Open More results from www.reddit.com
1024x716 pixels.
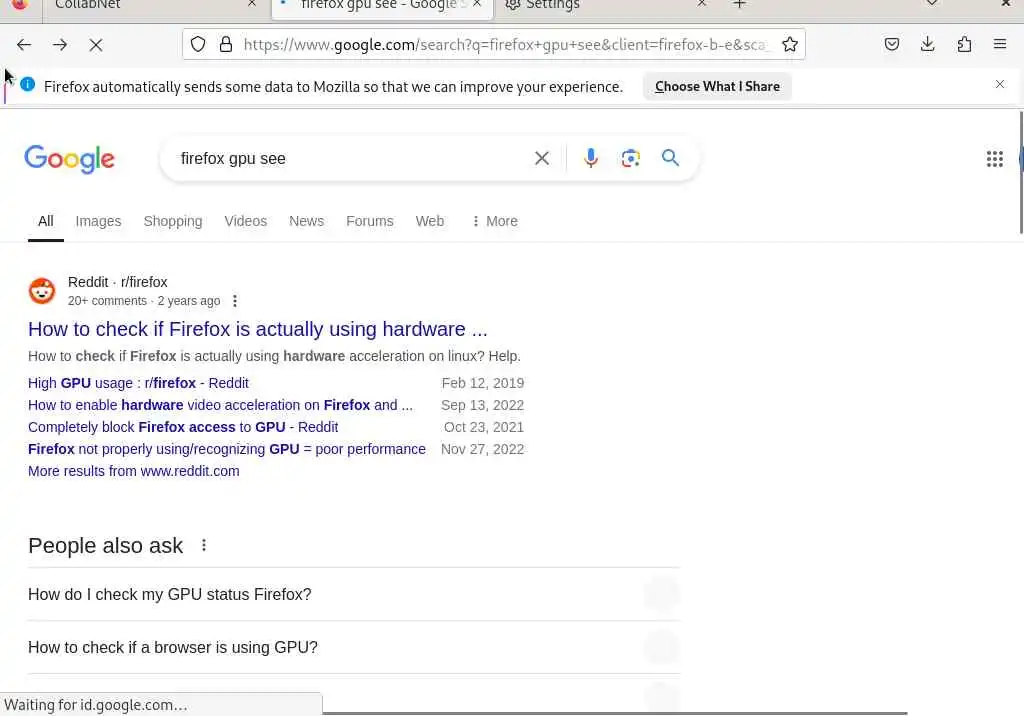pyautogui.click(x=133, y=471)
